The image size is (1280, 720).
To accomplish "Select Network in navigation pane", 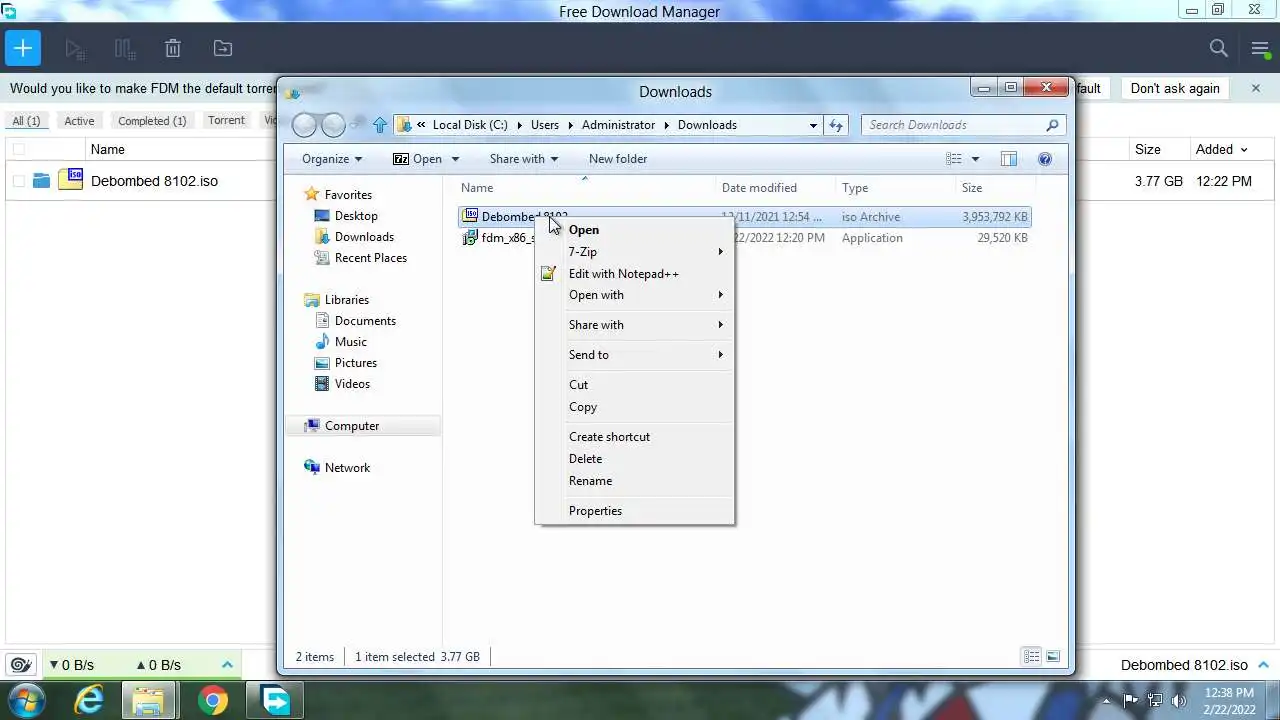I will pyautogui.click(x=347, y=468).
